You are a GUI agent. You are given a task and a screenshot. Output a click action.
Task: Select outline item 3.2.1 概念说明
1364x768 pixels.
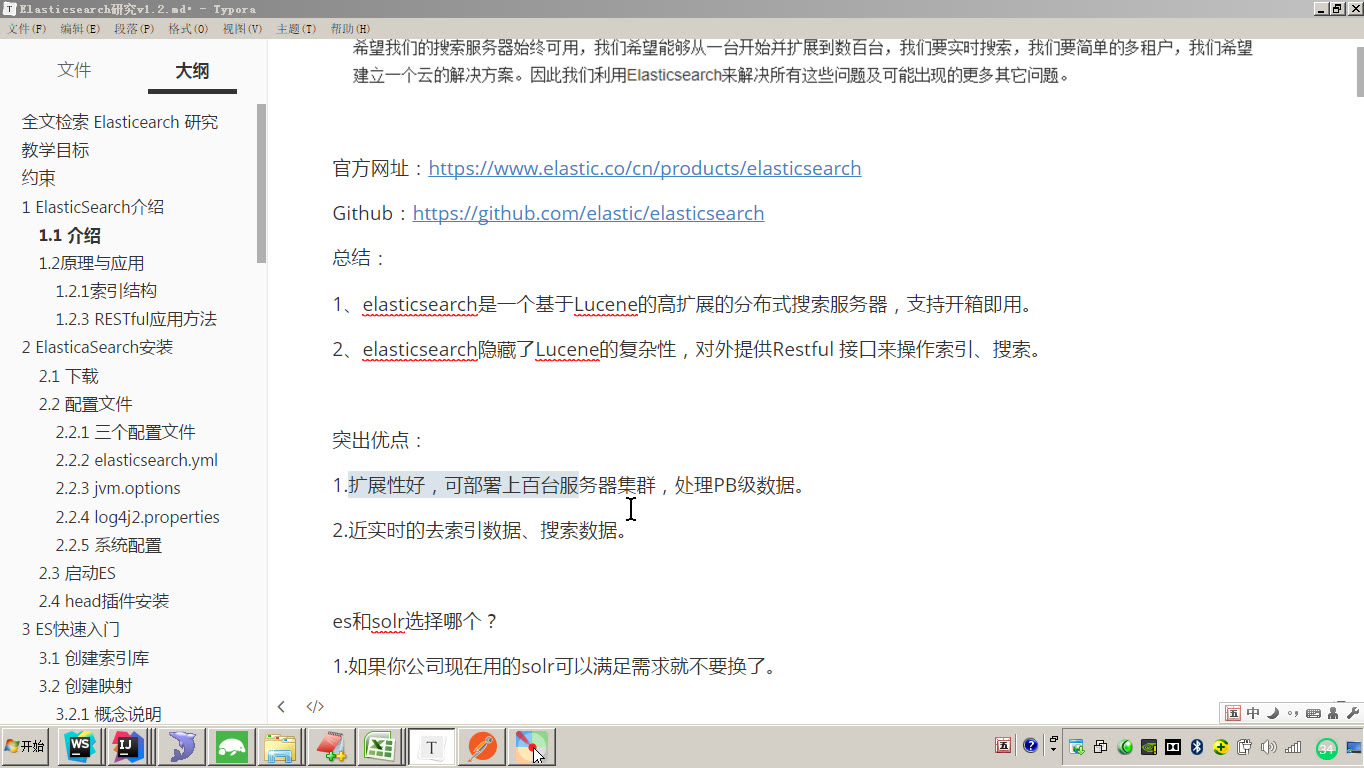pyautogui.click(x=109, y=714)
